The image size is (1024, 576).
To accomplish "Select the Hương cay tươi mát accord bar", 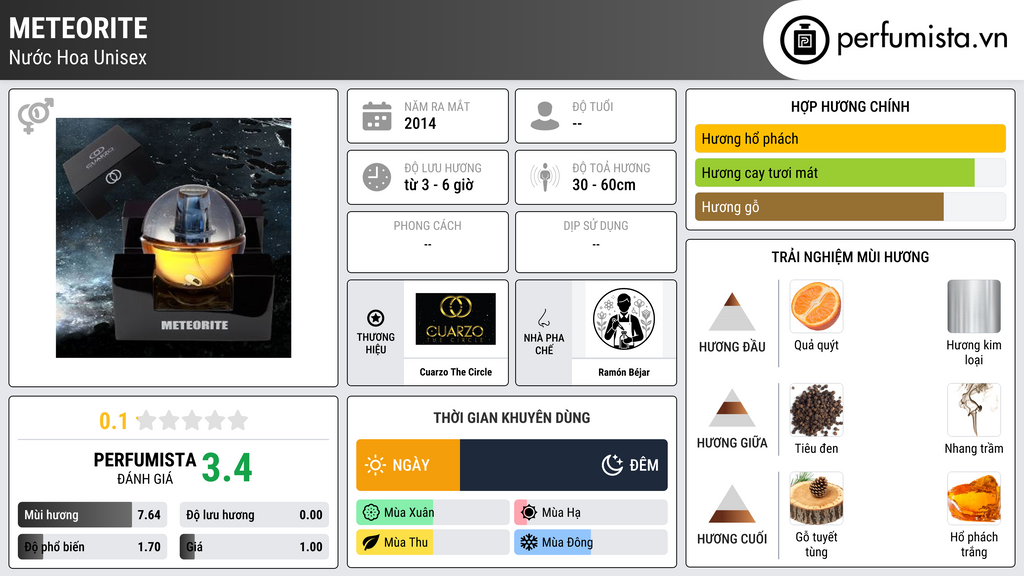I will (850, 173).
